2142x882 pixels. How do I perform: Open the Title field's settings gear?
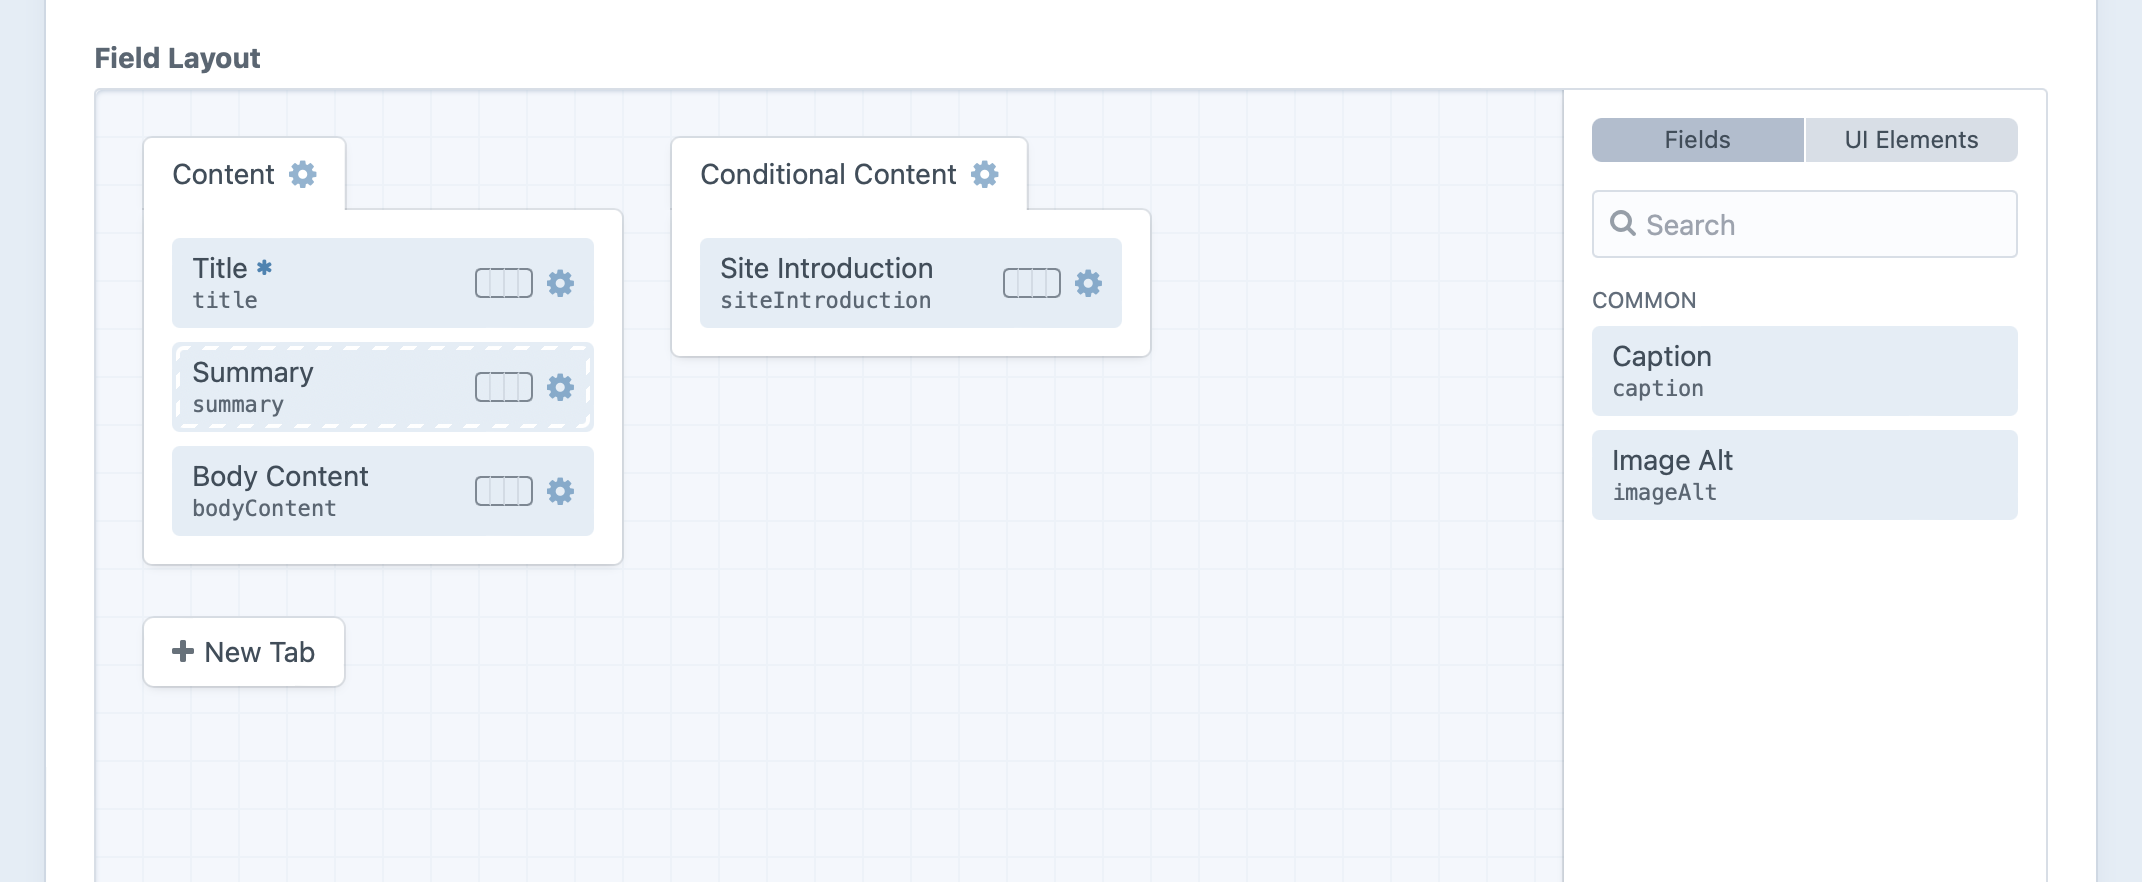click(x=560, y=283)
